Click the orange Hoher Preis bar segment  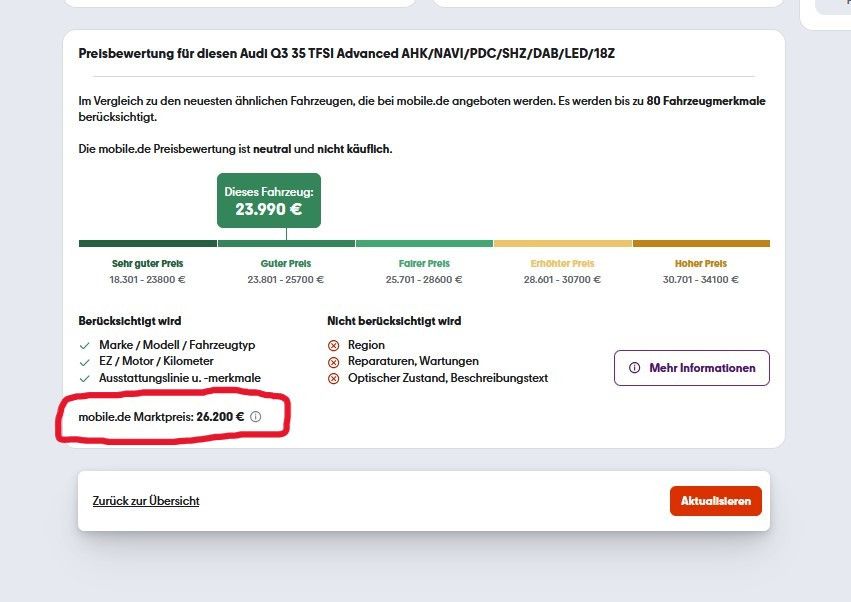point(701,243)
